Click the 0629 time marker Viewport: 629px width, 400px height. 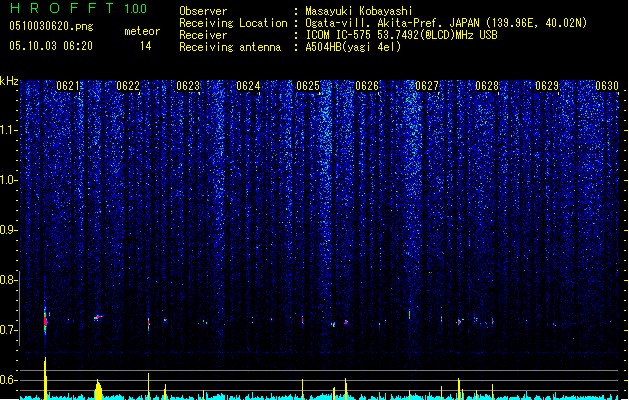pos(547,86)
